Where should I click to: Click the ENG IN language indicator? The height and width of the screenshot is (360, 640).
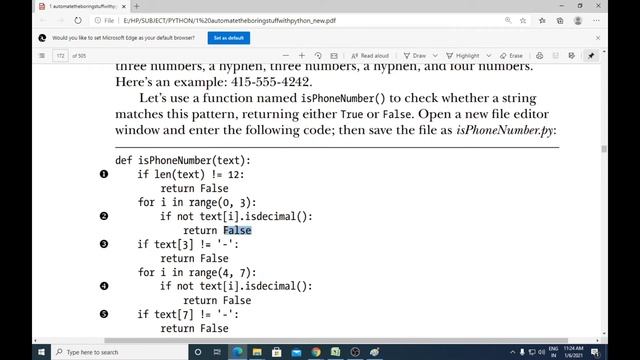click(553, 352)
